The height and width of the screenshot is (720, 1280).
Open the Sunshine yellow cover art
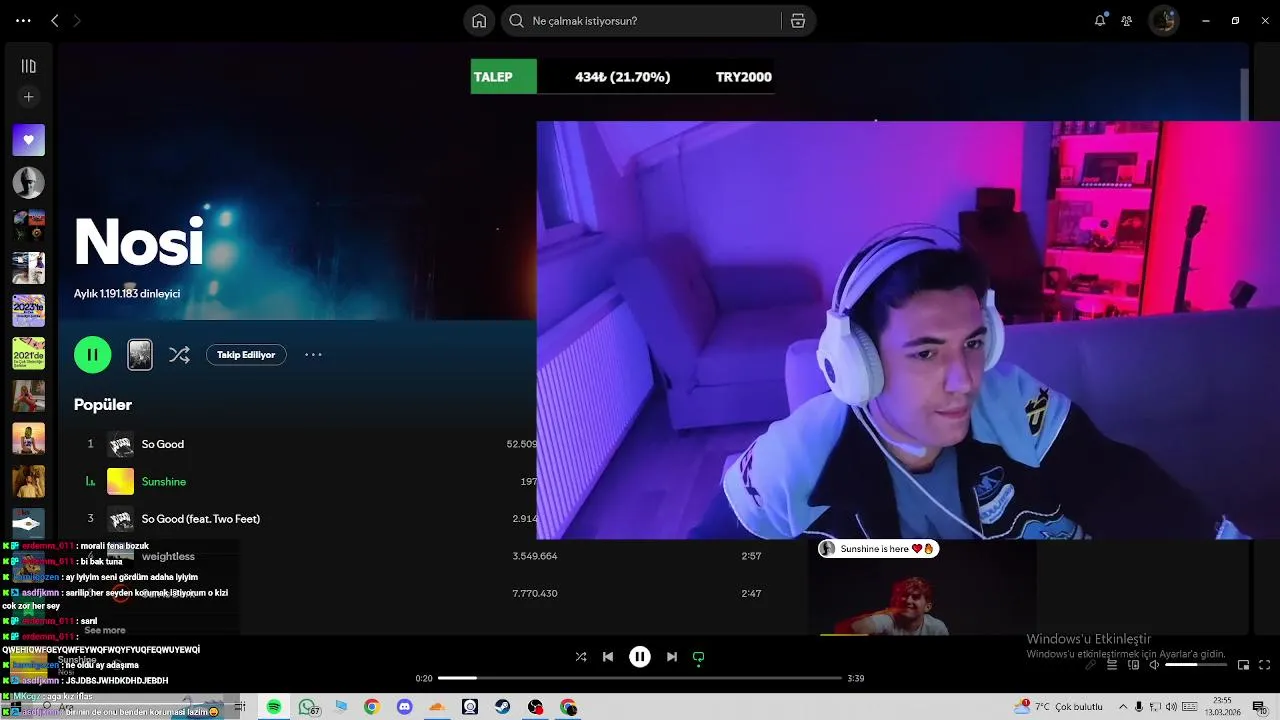(120, 481)
